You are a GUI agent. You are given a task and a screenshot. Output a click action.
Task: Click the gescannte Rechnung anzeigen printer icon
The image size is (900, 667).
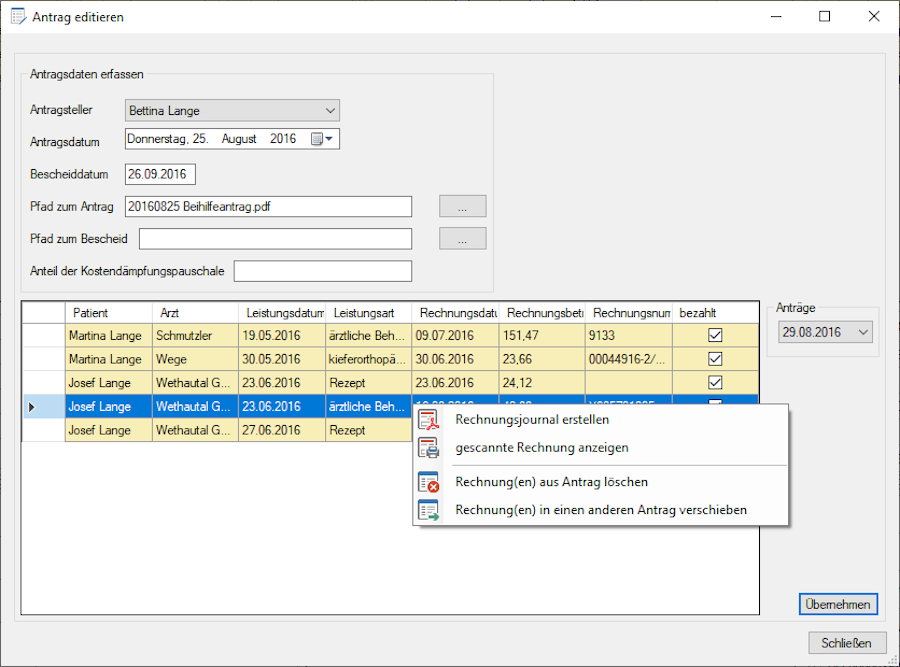point(428,448)
